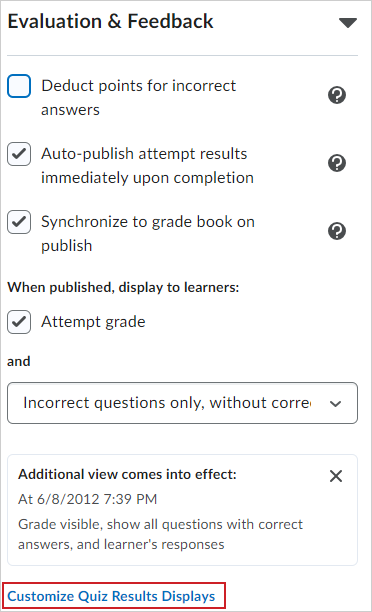Click the Attempt grade label text
This screenshot has width=372, height=612.
93,322
